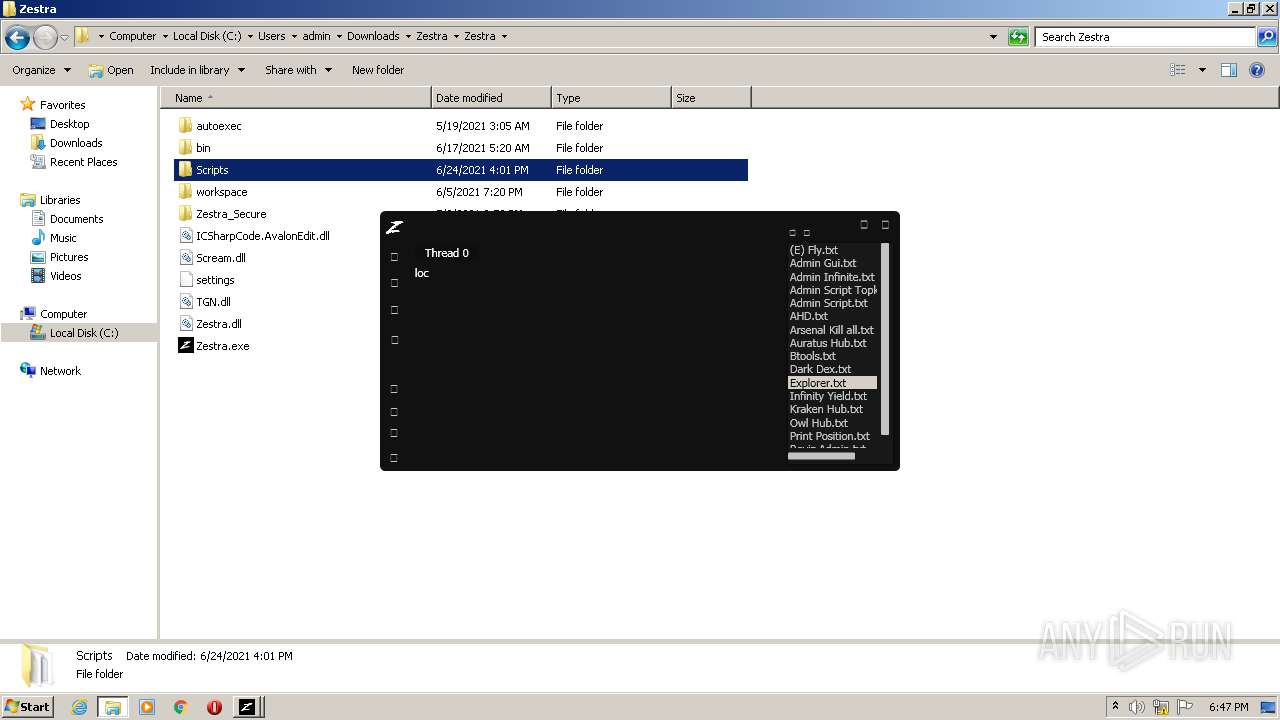Expand the dropdown after Users in the address bar
The height and width of the screenshot is (720, 1280).
[294, 36]
